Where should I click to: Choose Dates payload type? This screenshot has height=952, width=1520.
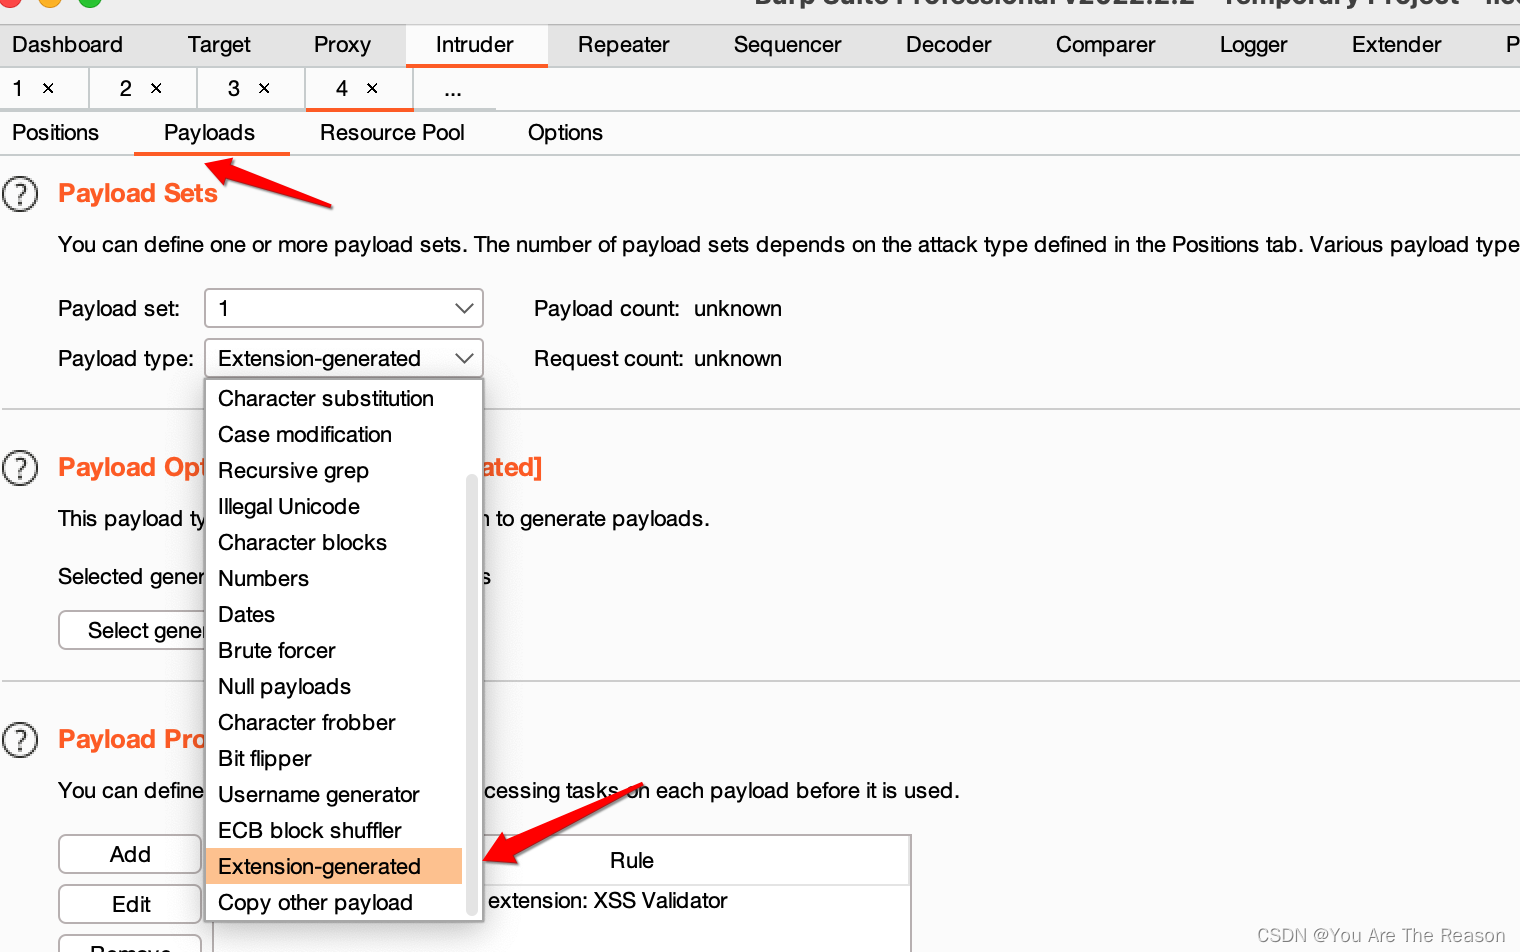click(x=335, y=614)
